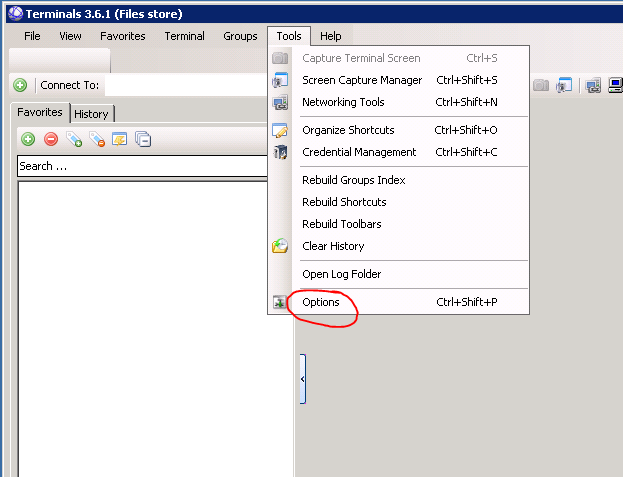Click the Credential Management menu icon
623x477 pixels.
click(280, 152)
